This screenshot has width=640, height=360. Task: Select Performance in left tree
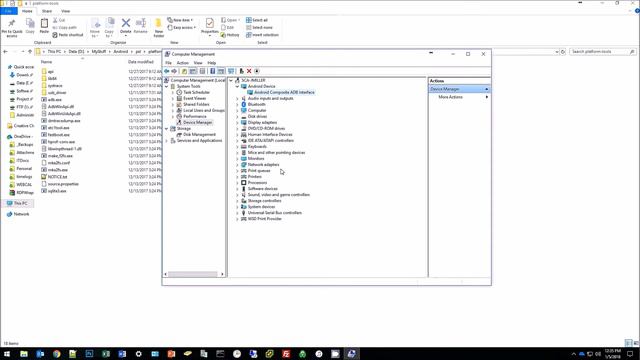coord(194,117)
